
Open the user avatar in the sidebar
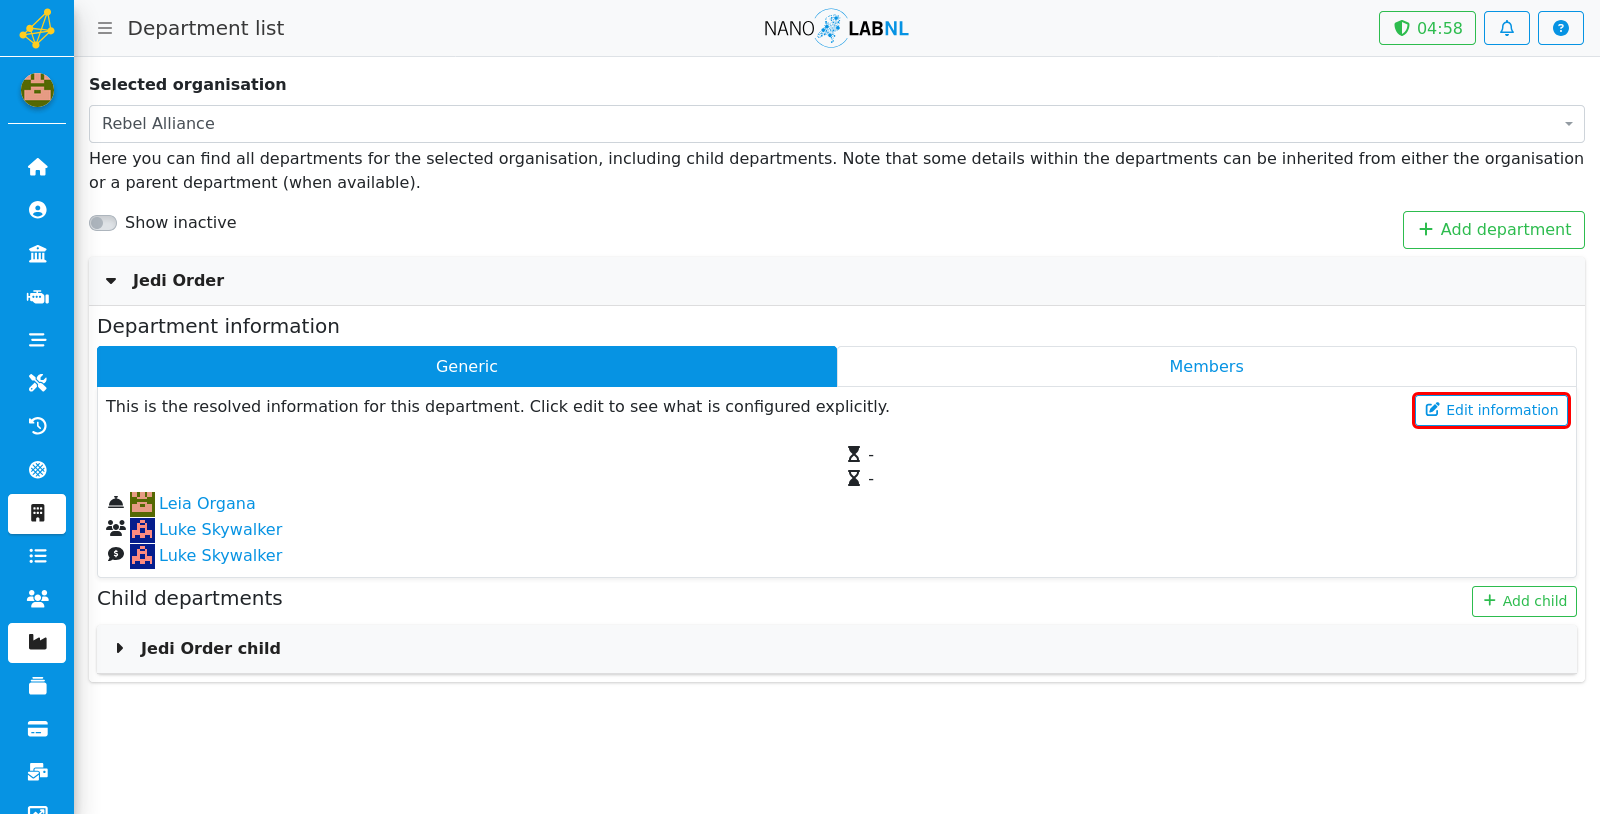[x=37, y=90]
